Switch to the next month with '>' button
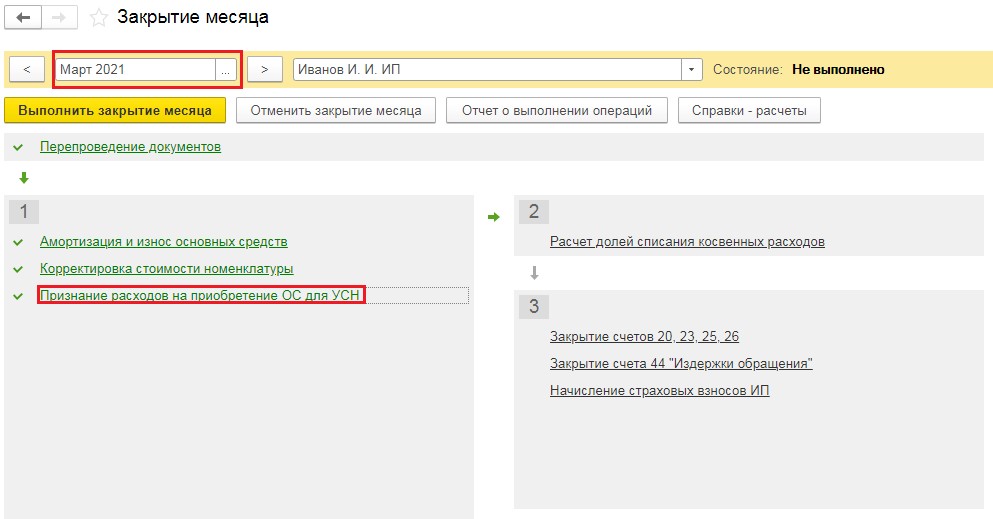 tap(264, 70)
